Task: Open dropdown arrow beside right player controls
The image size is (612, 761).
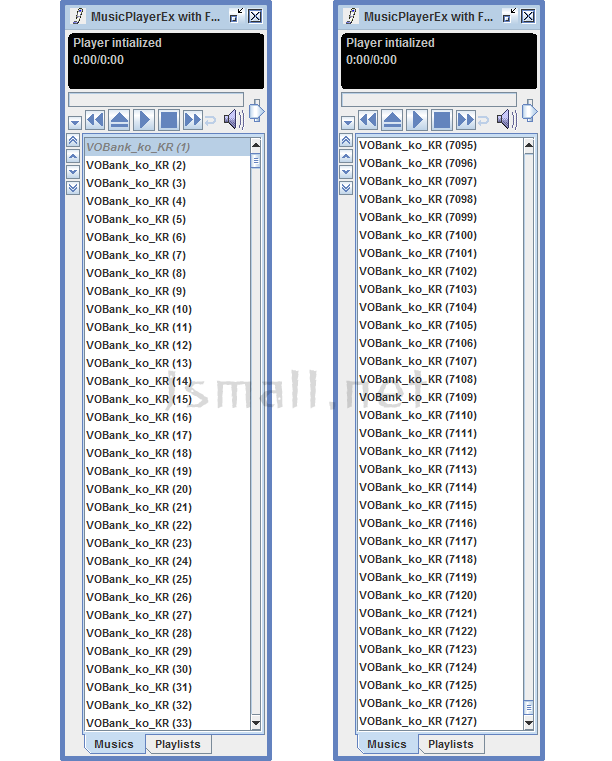Action: [347, 122]
